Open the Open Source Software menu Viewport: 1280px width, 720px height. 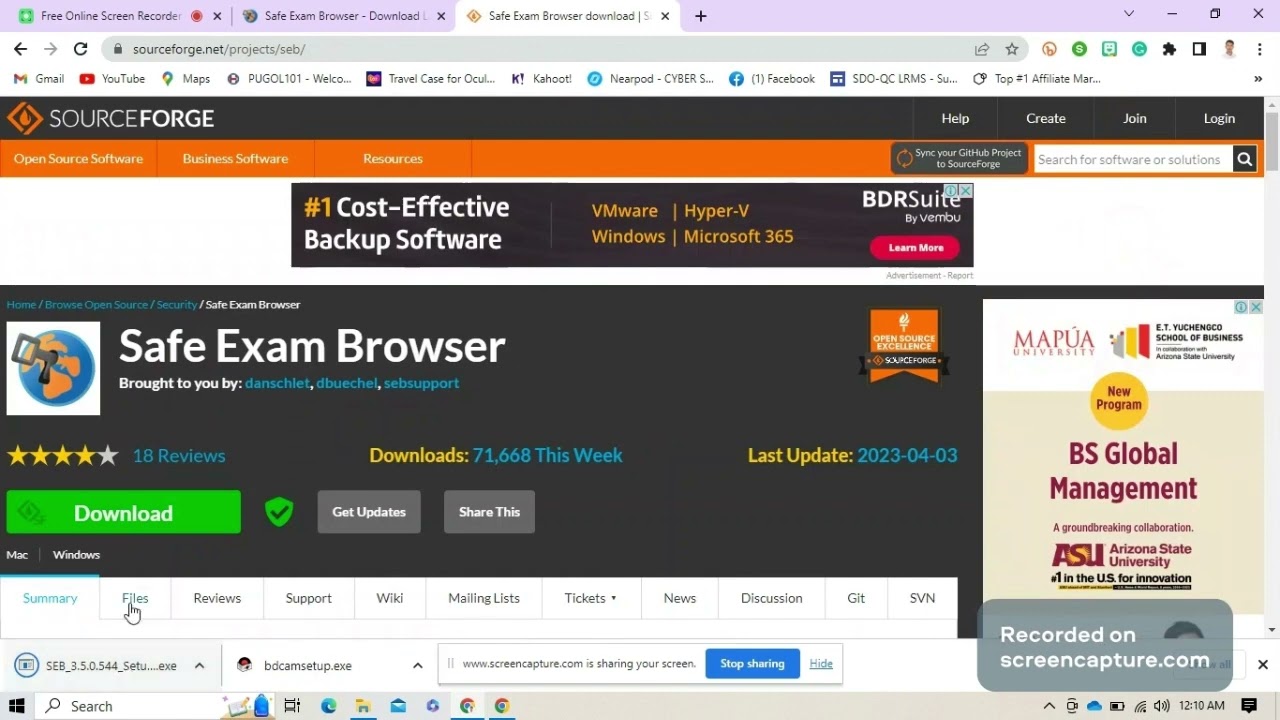tap(78, 159)
